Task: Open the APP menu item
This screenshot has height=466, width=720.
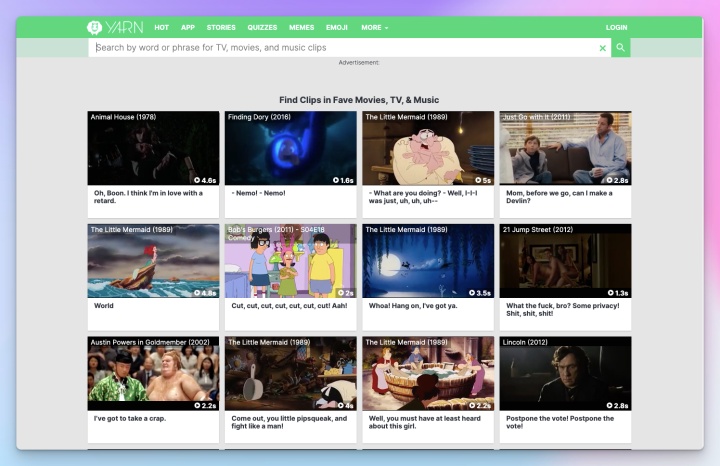Action: (x=188, y=28)
